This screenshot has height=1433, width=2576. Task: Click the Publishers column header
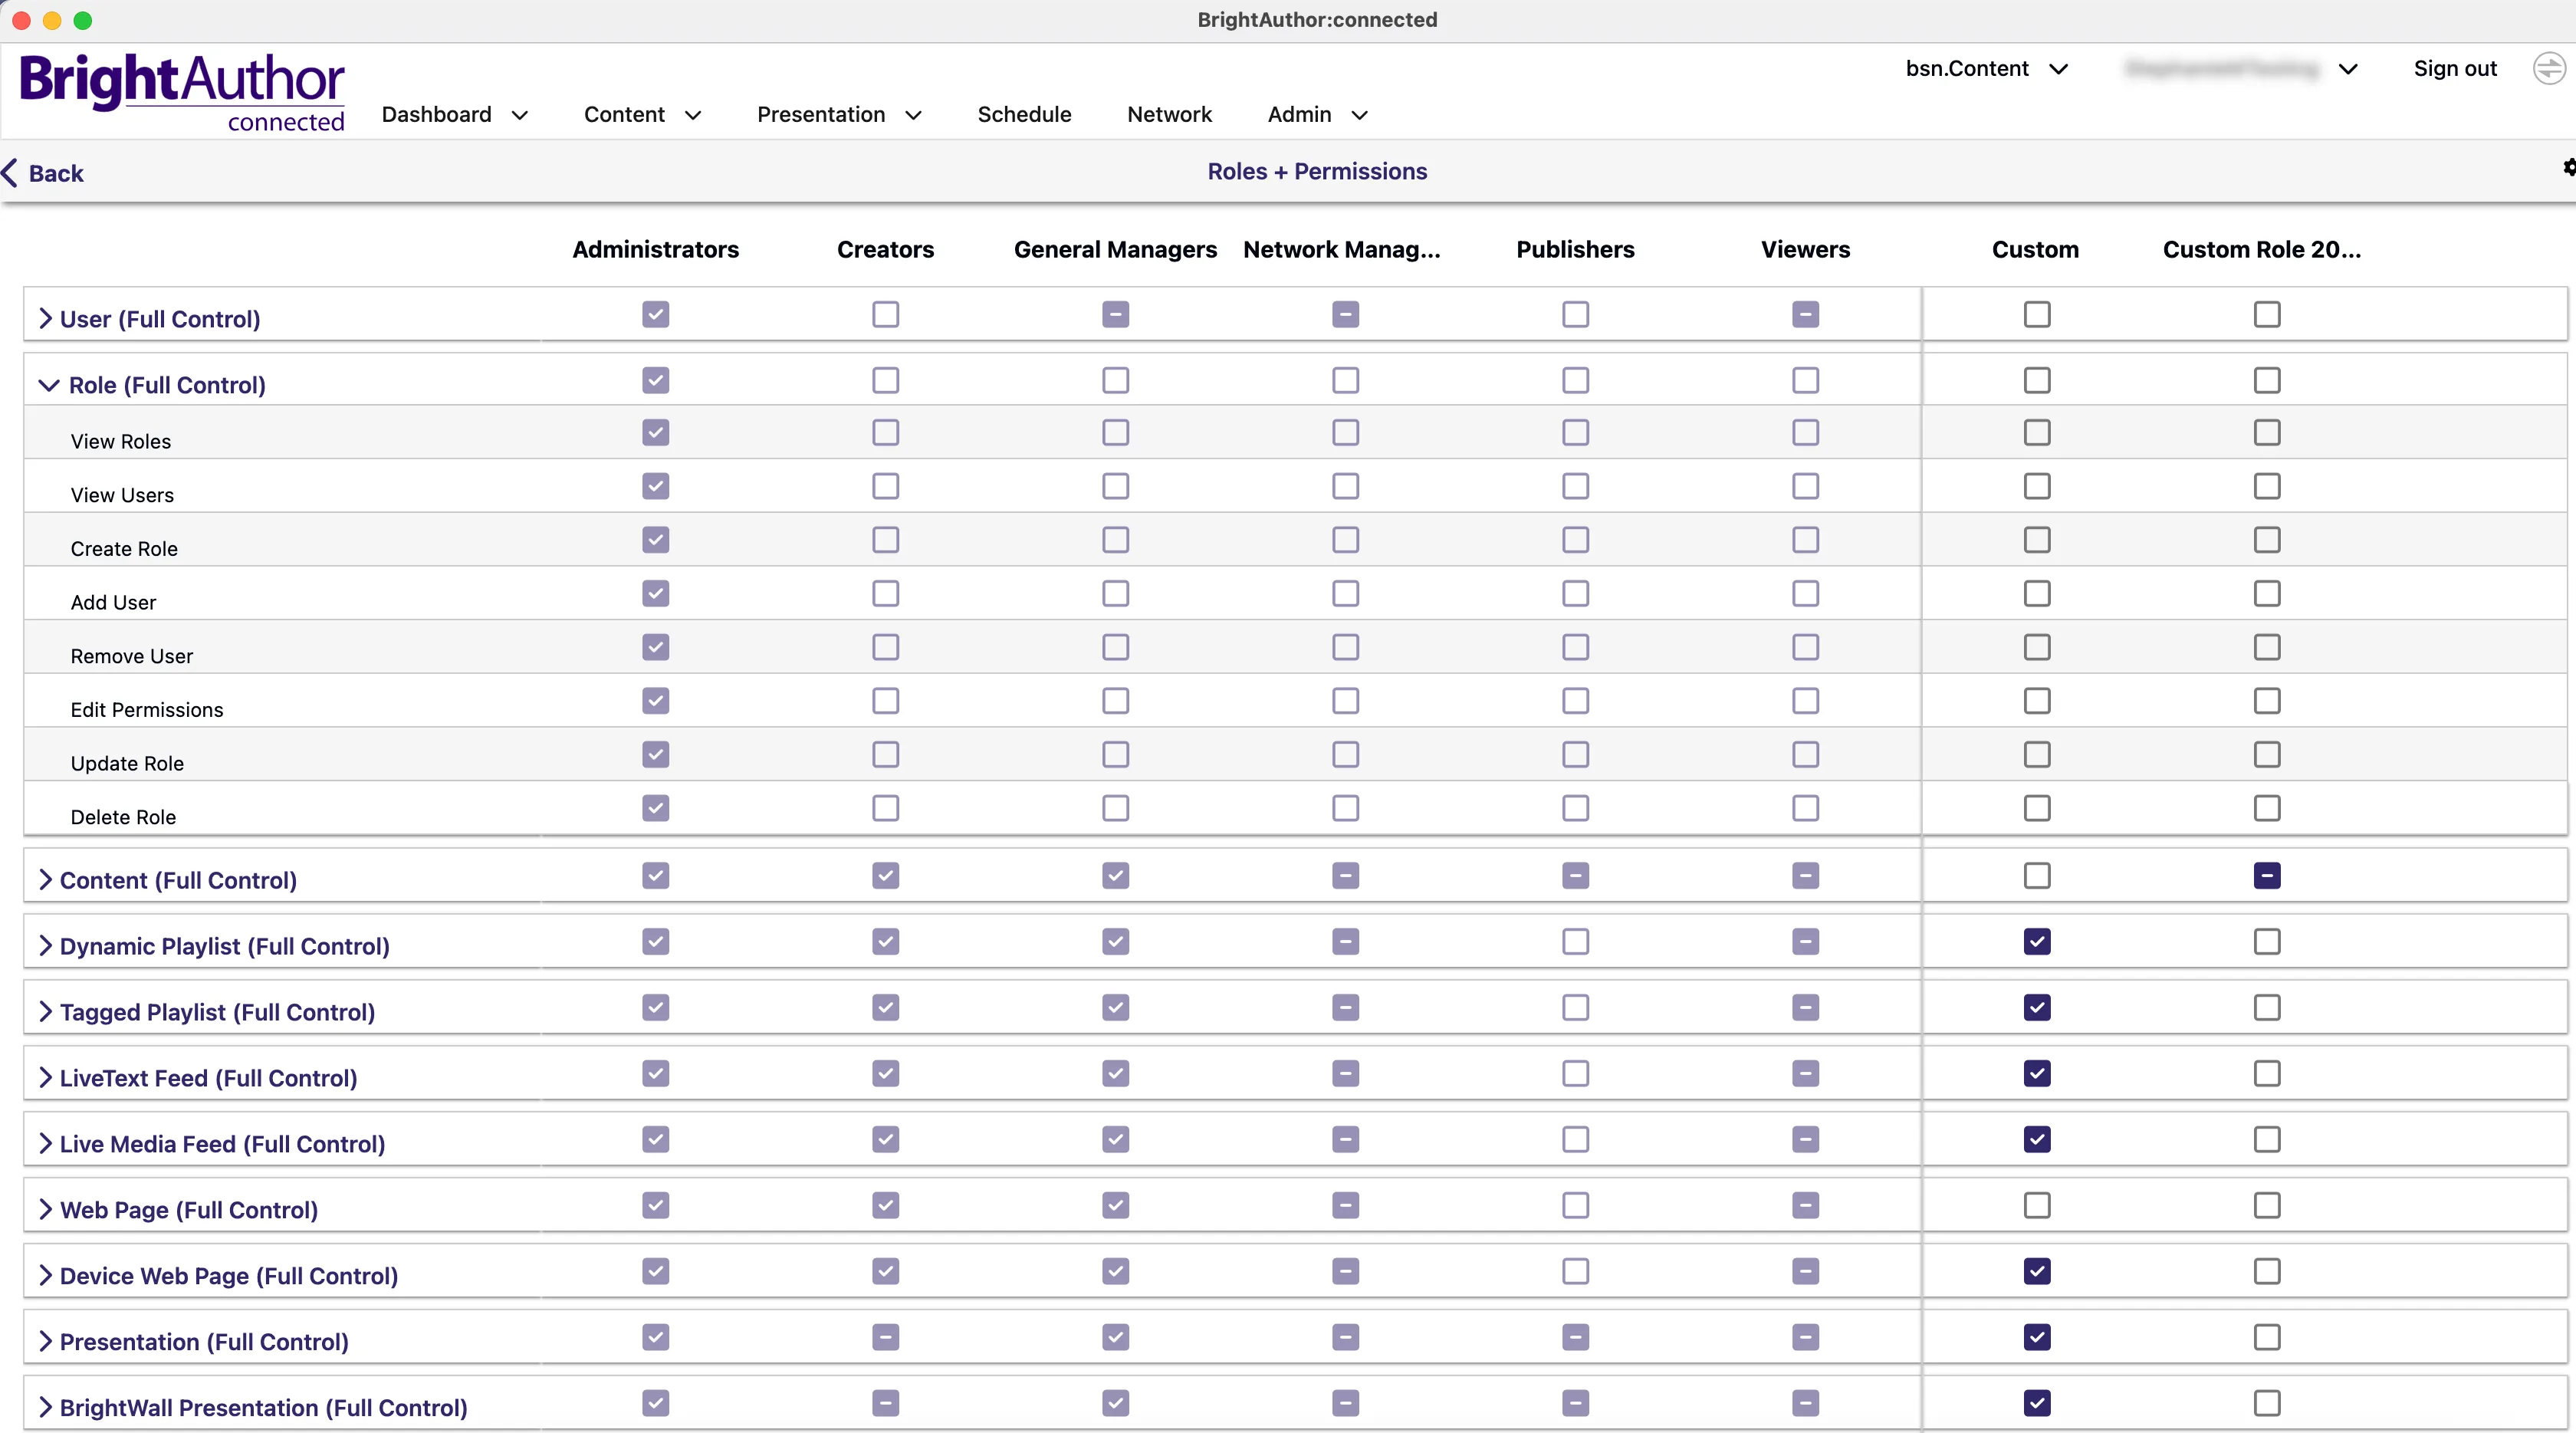pyautogui.click(x=1575, y=249)
